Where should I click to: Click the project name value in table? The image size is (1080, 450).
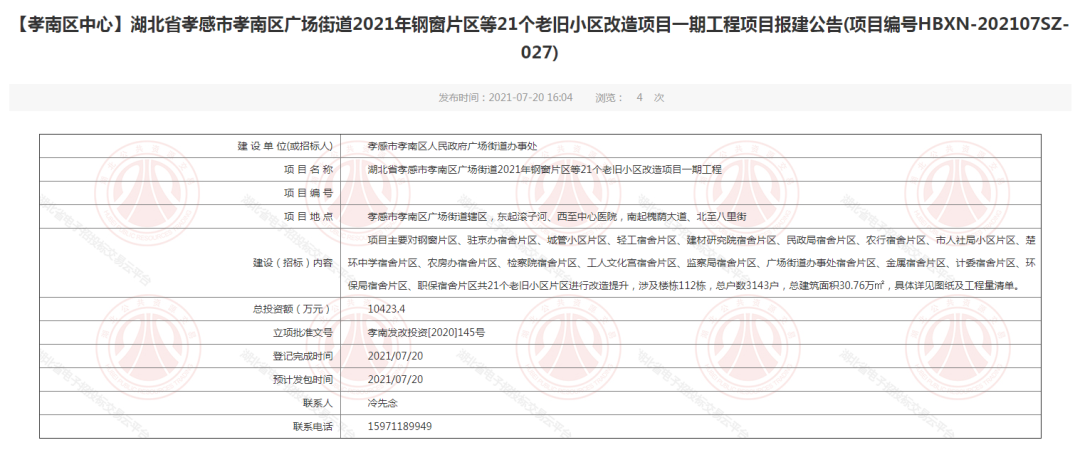(x=544, y=169)
